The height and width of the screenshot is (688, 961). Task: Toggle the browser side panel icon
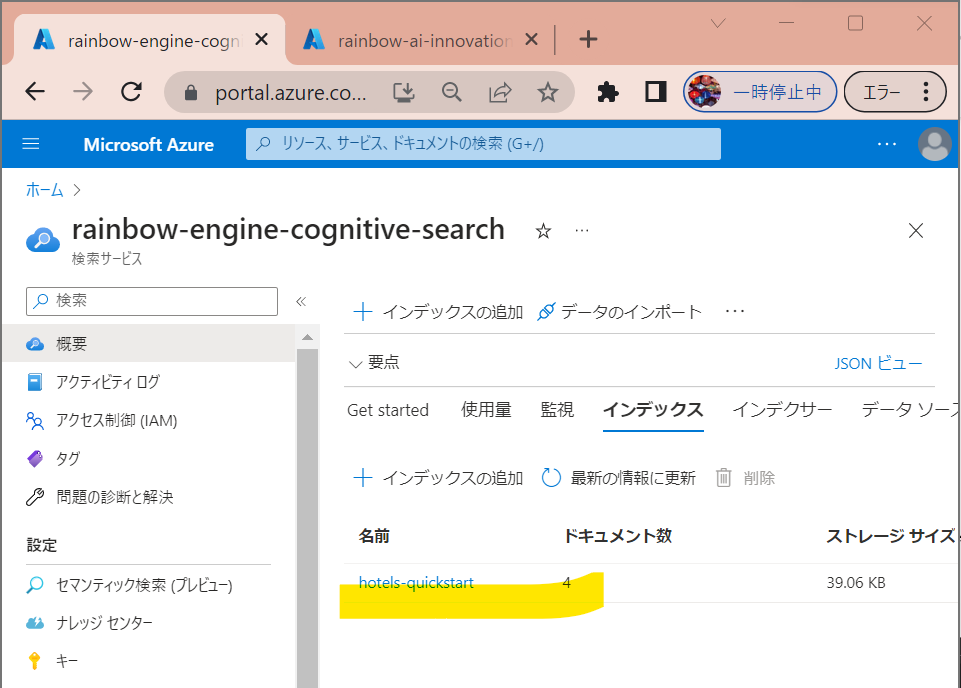pyautogui.click(x=655, y=93)
